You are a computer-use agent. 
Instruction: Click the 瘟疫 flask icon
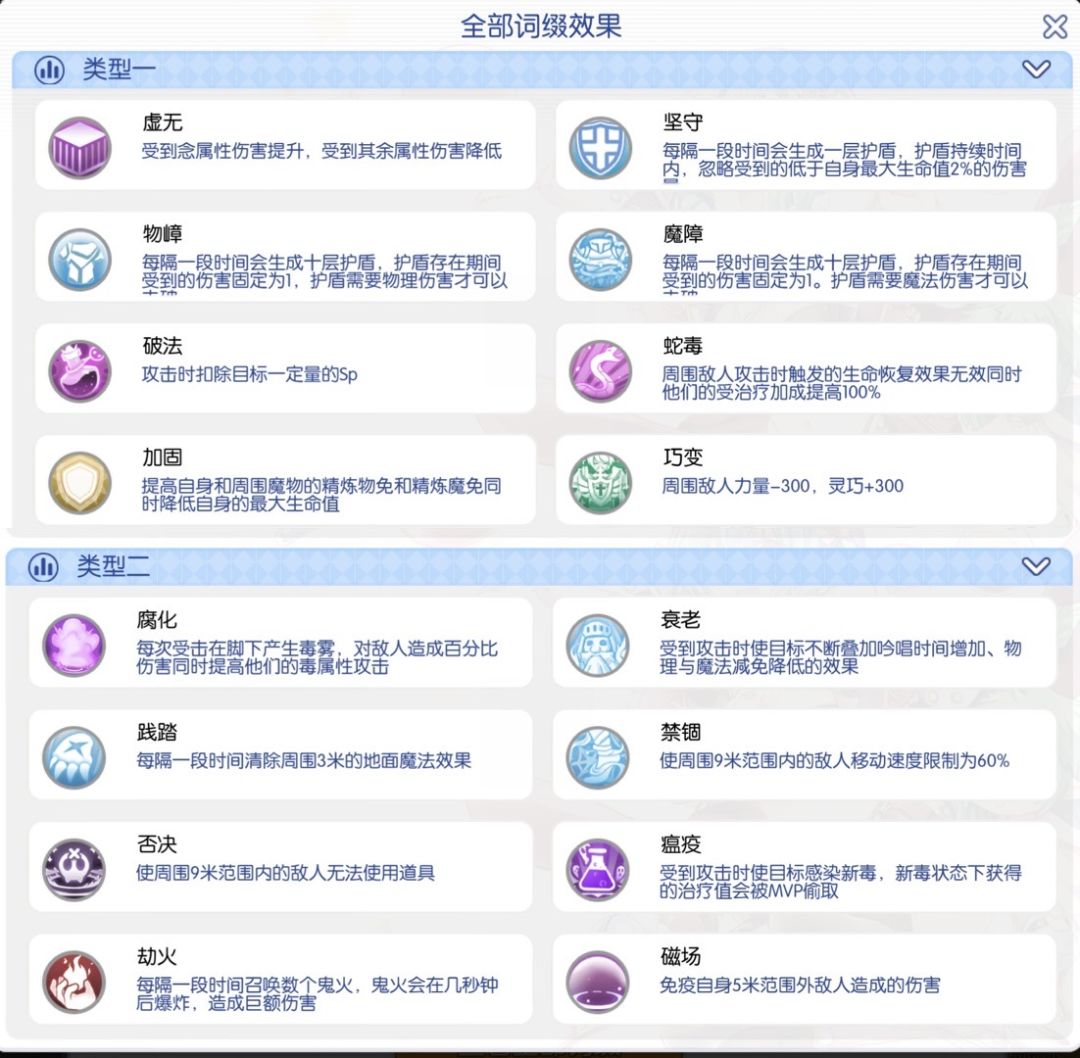pos(597,869)
